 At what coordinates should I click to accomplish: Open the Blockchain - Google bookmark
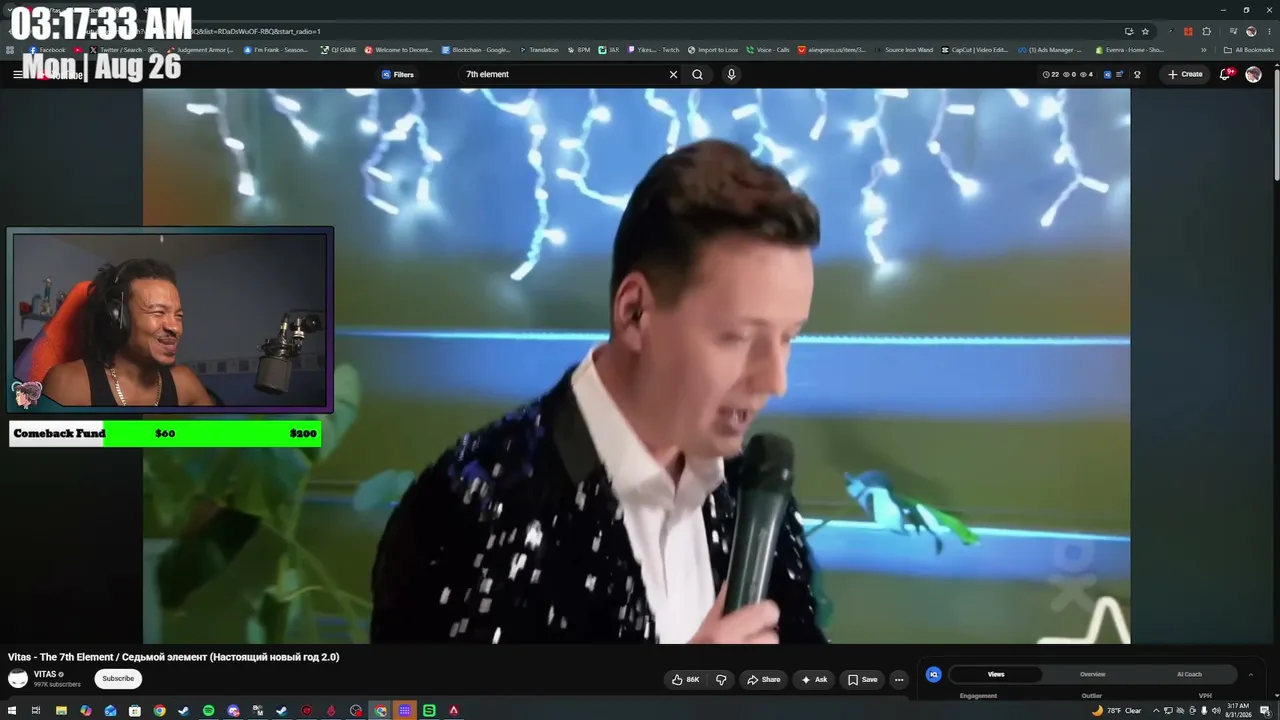(x=476, y=50)
